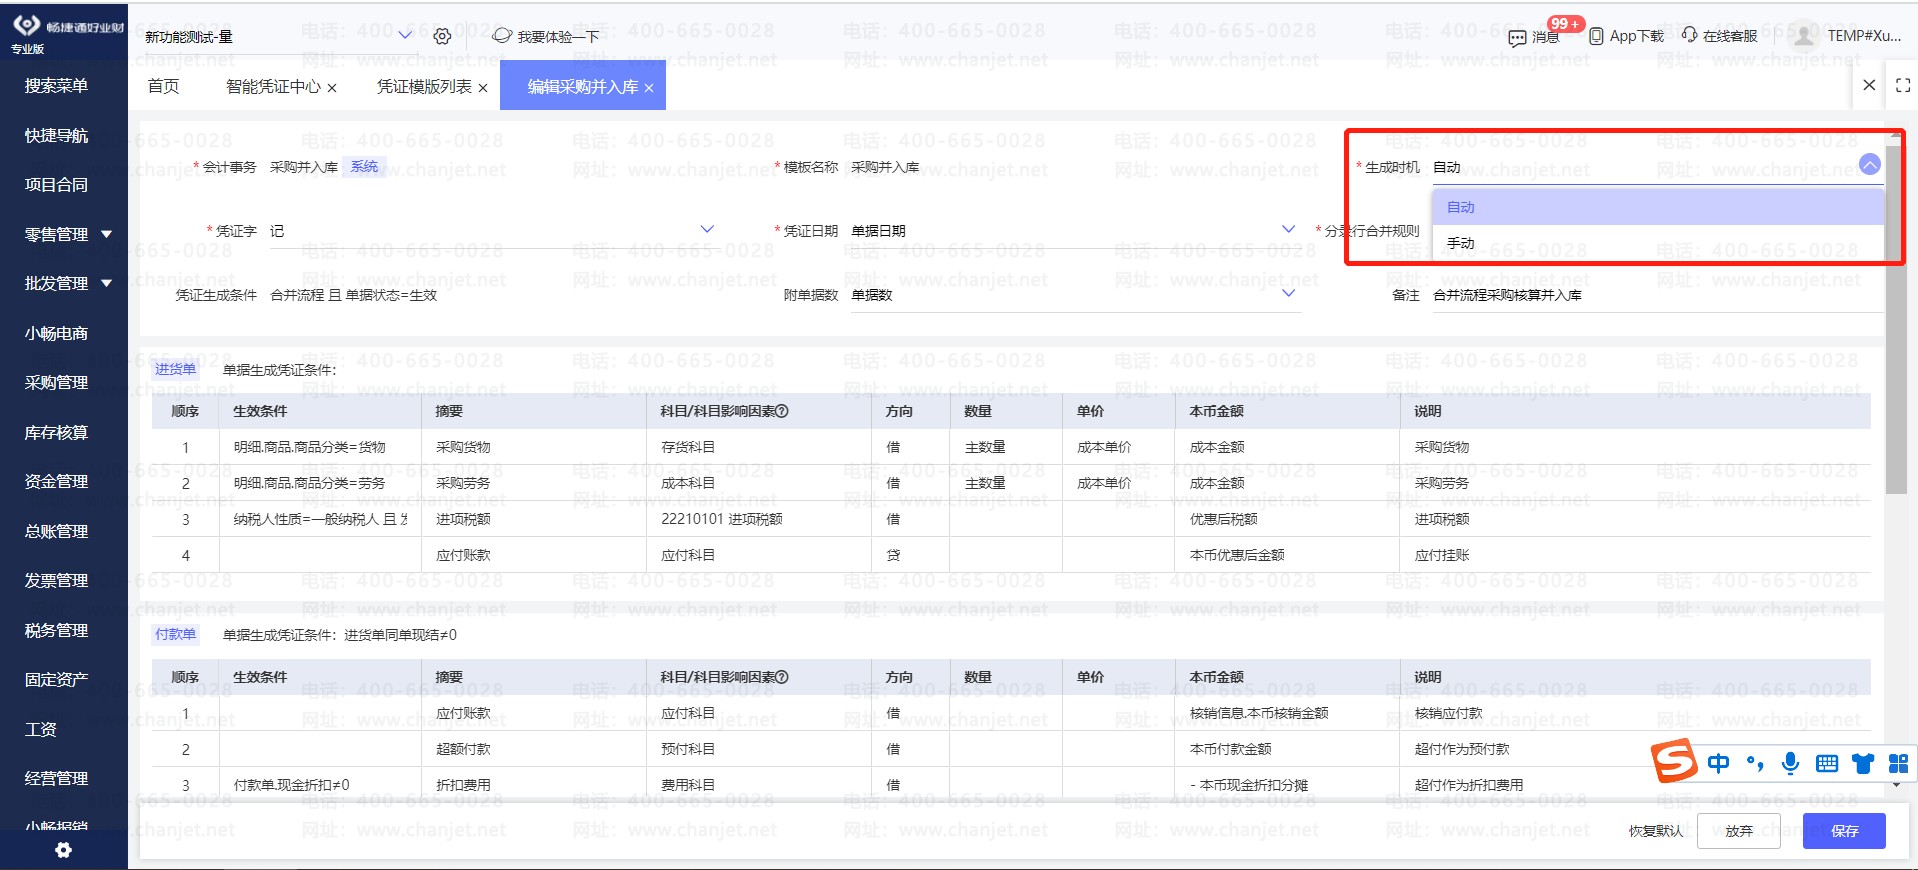The height and width of the screenshot is (870, 1918).
Task: Open 快捷导航 in sidebar
Action: tap(56, 135)
